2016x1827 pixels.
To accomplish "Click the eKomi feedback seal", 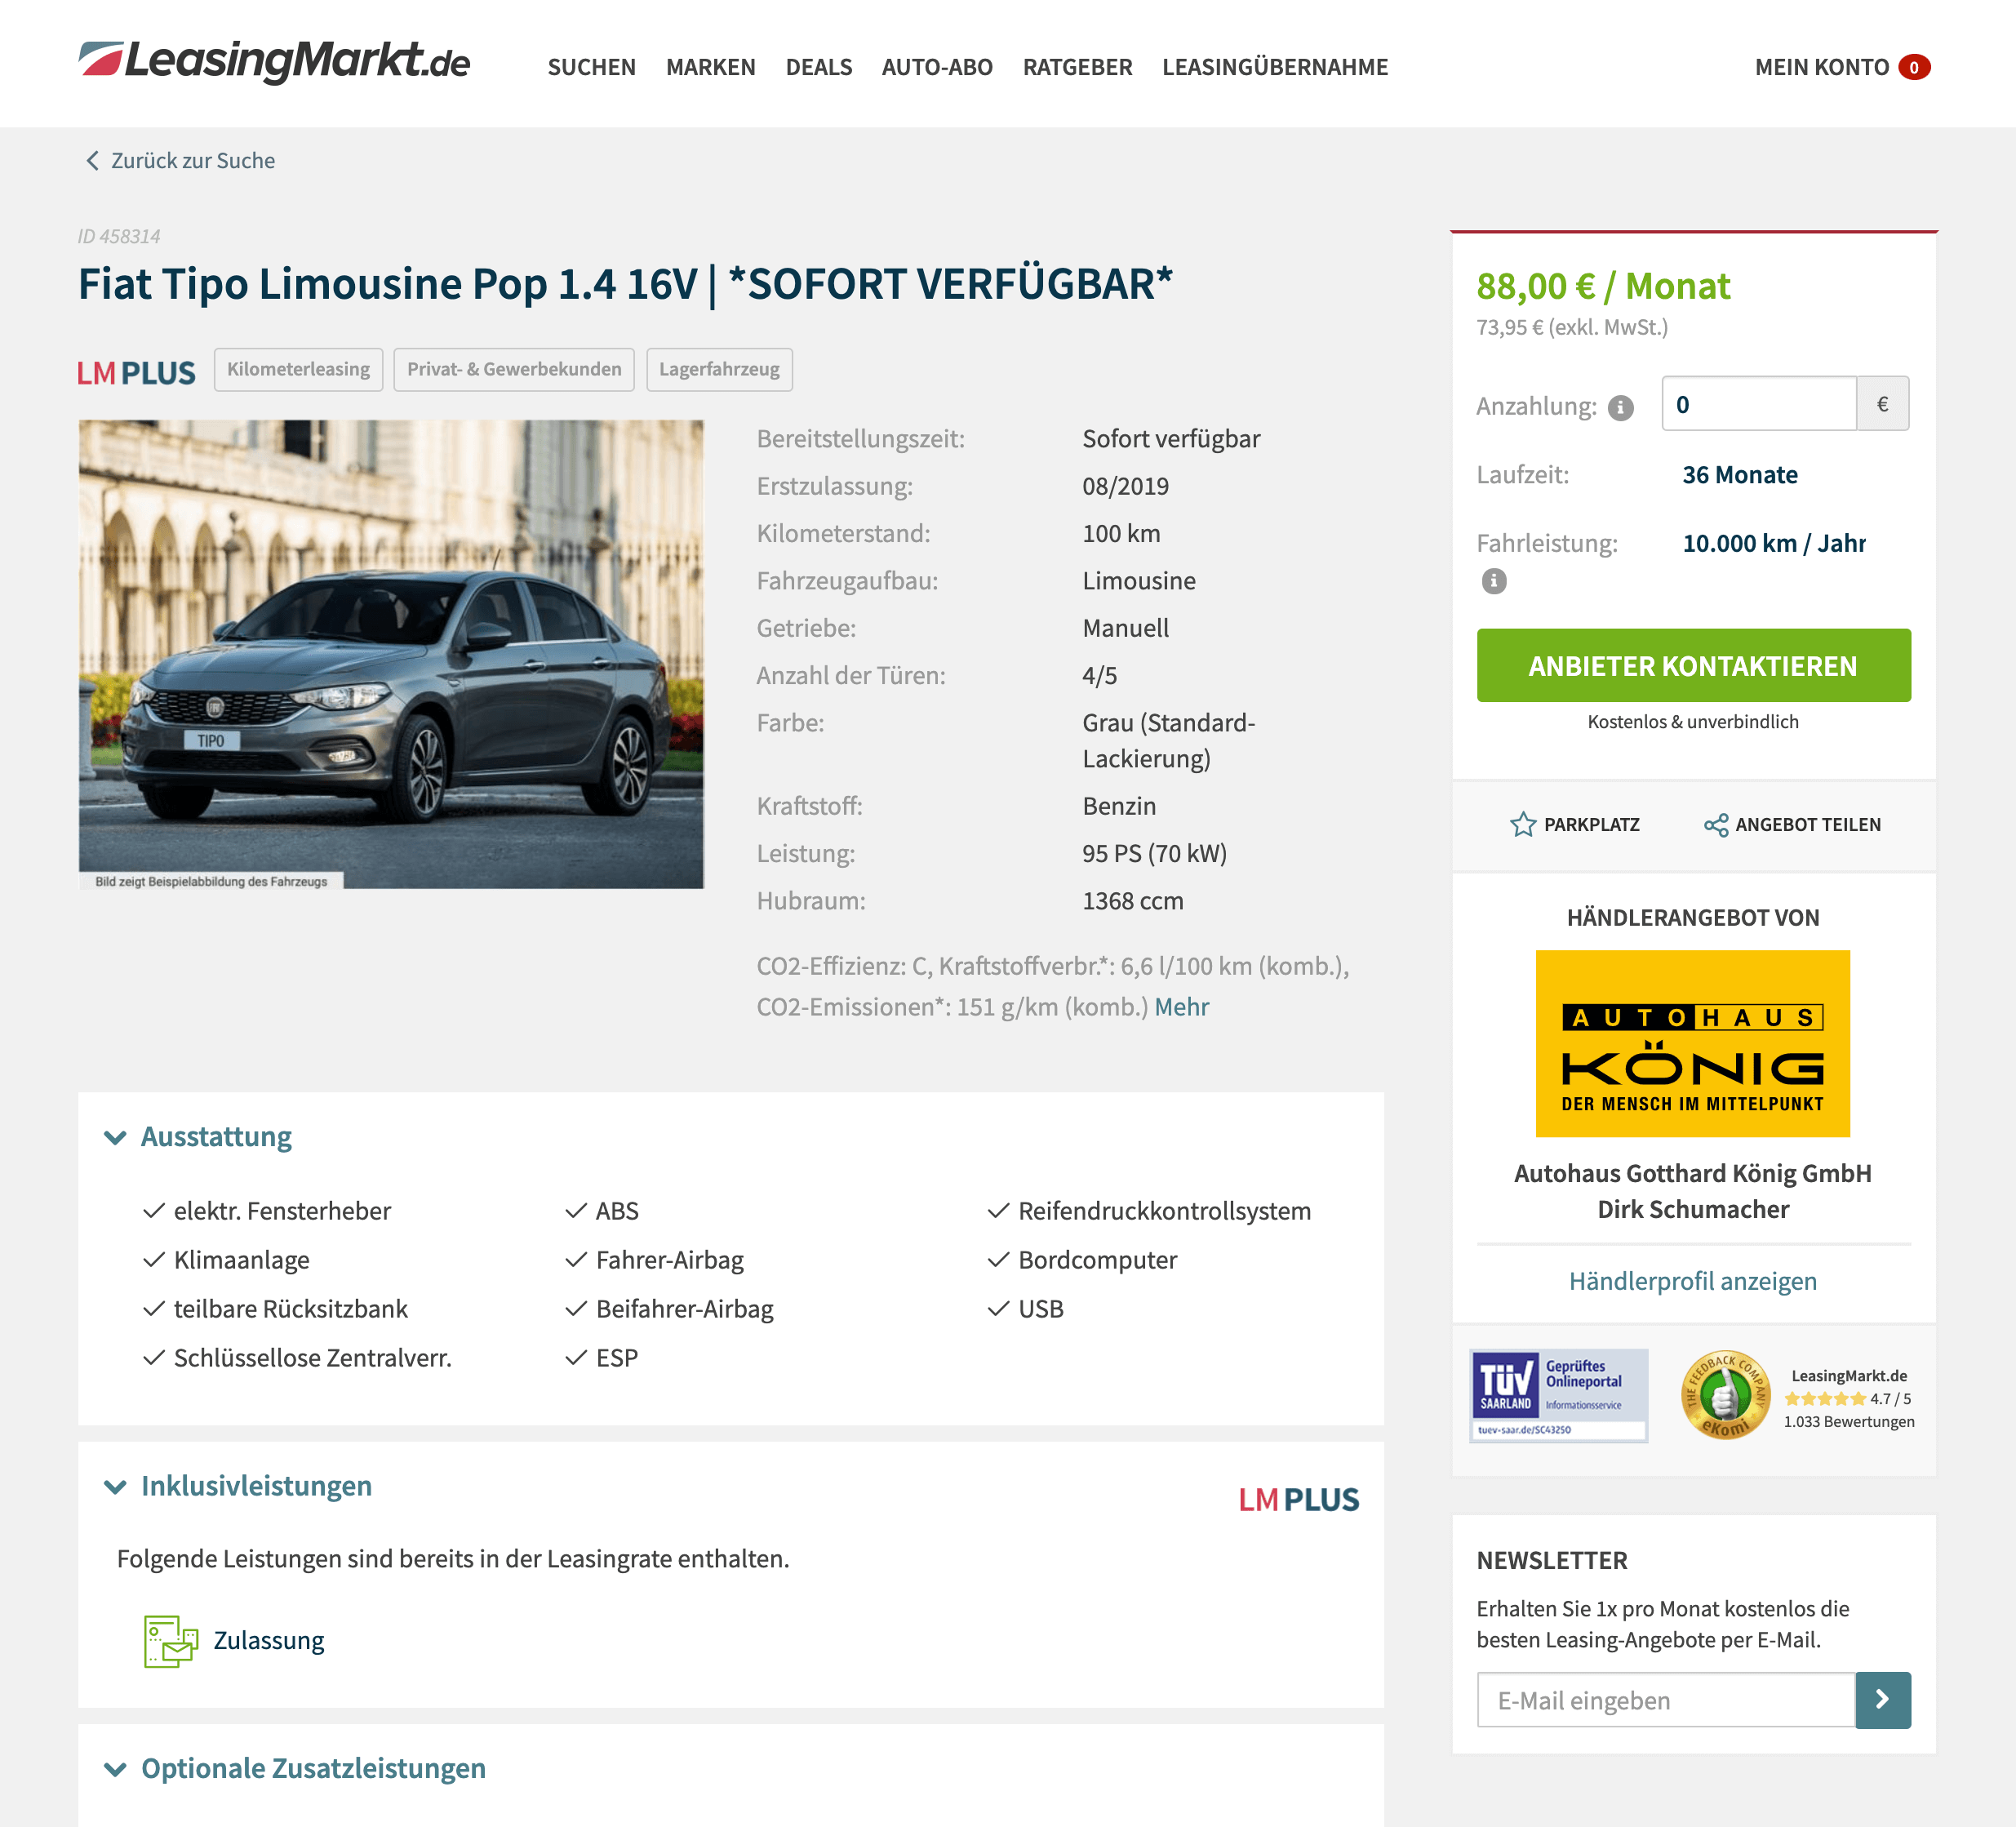I will pyautogui.click(x=1725, y=1395).
